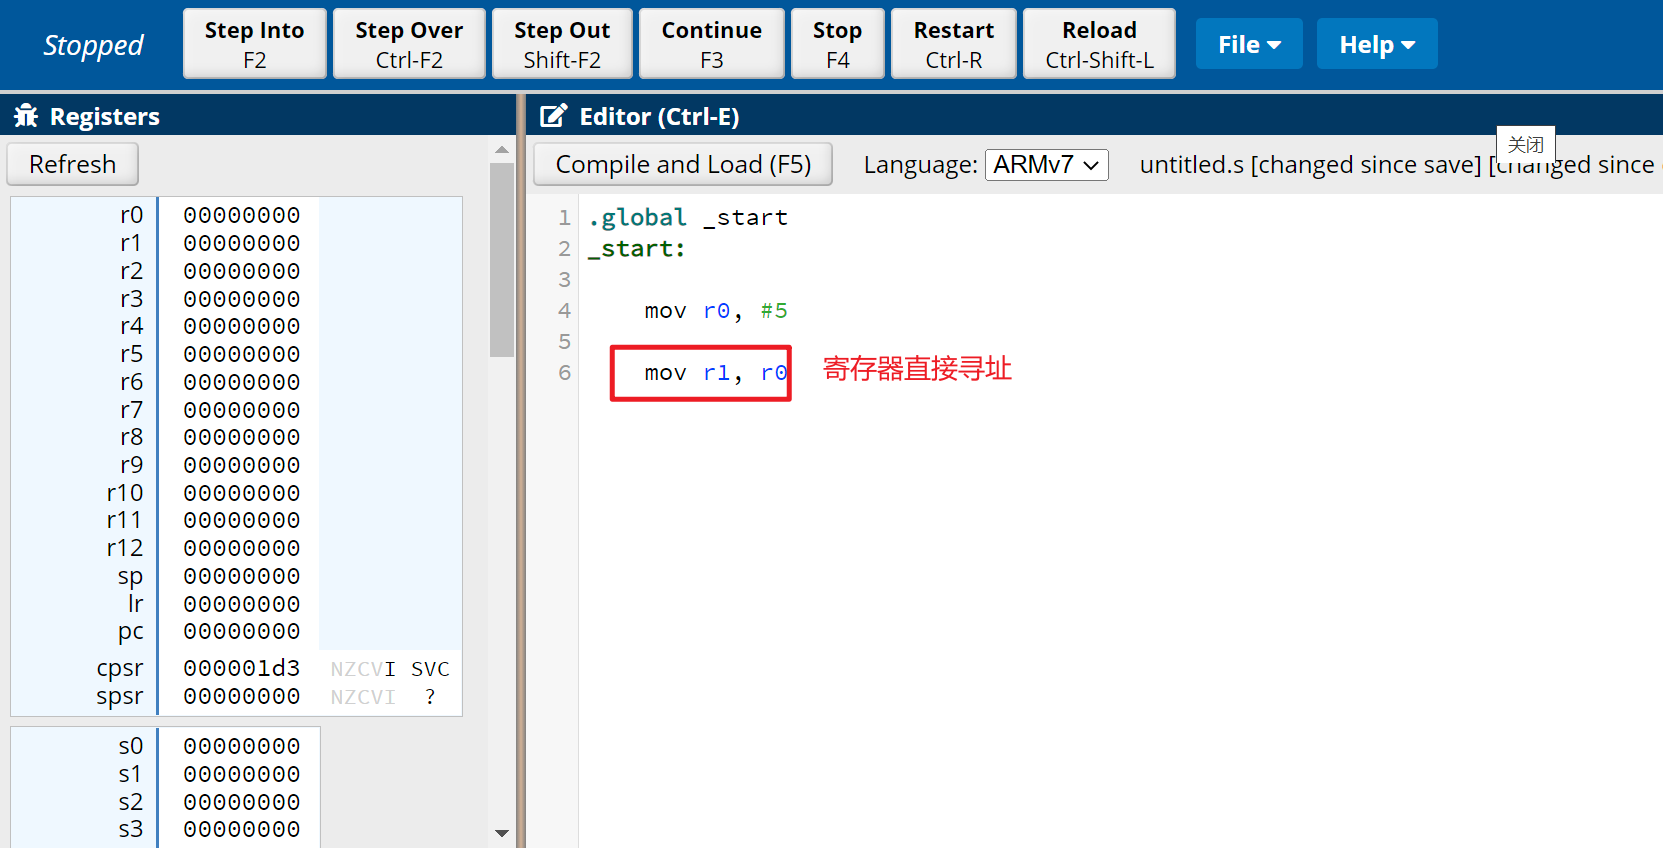Viewport: 1663px width, 848px height.
Task: Select the lr register value
Action: (242, 604)
